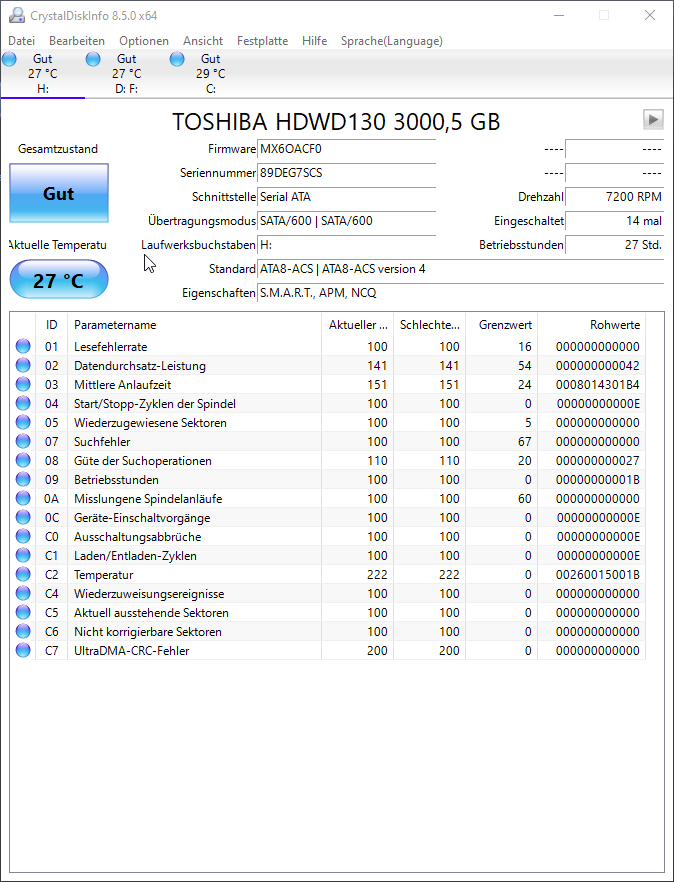This screenshot has width=674, height=882.
Task: Click the ID column header
Action: [51, 325]
